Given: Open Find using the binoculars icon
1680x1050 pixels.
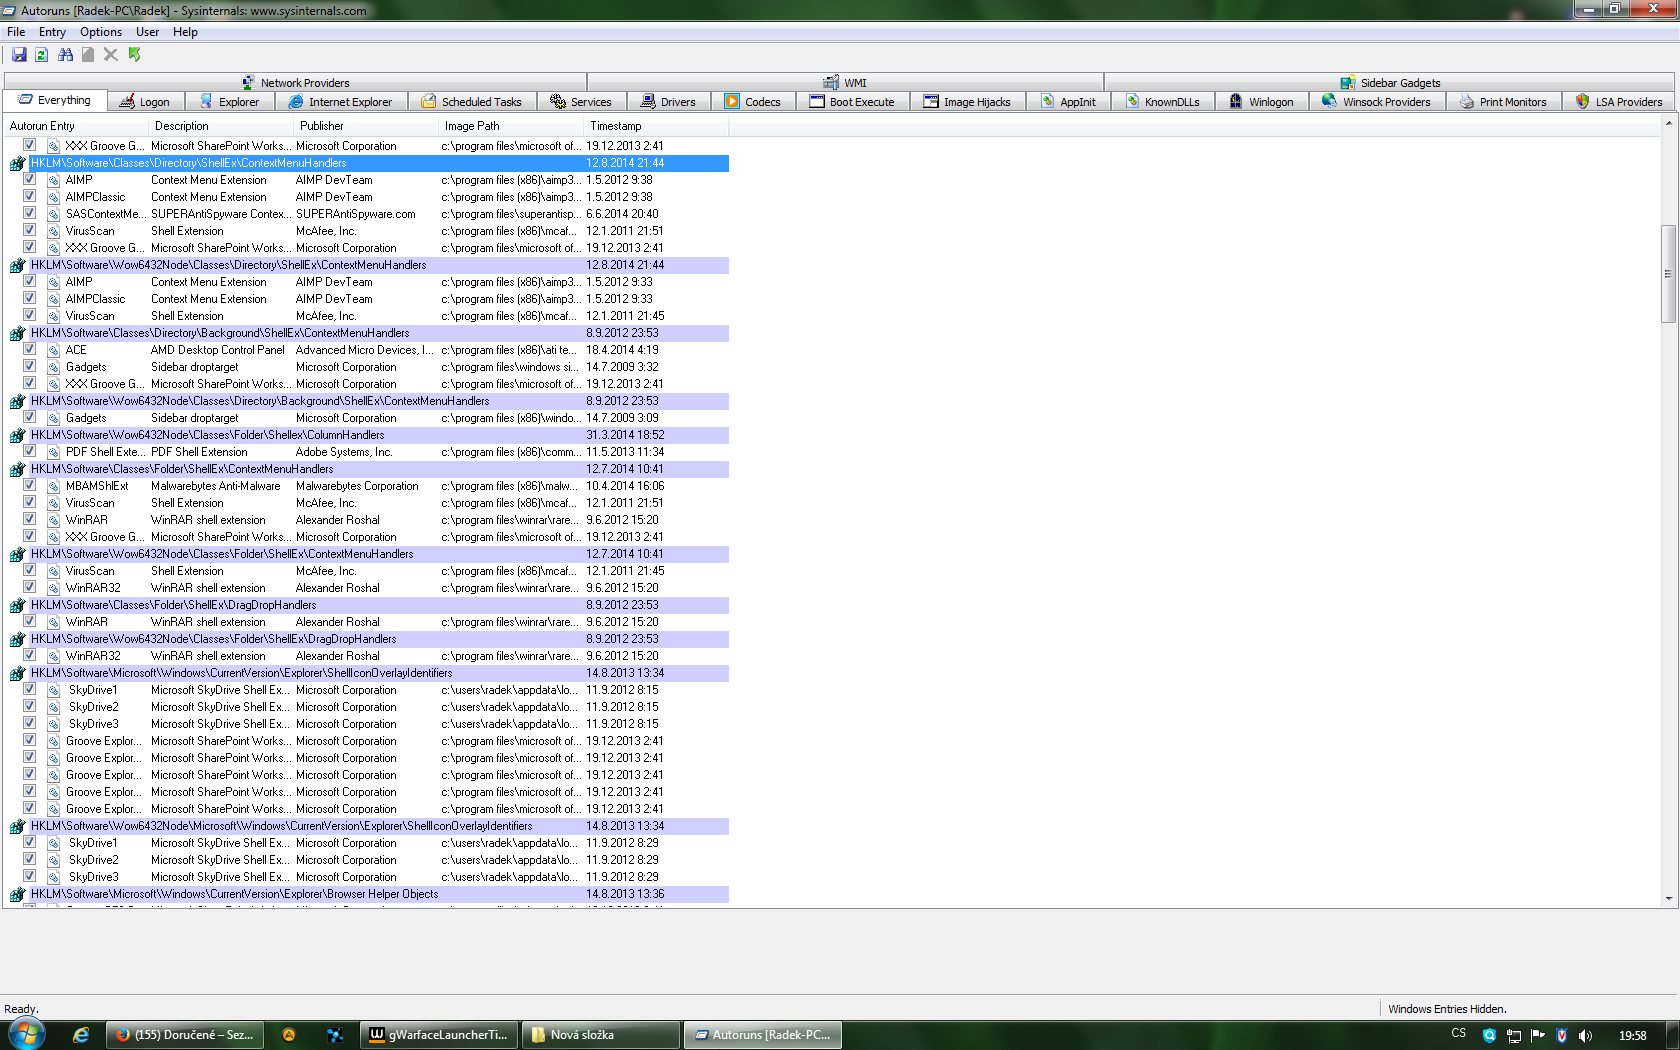Looking at the screenshot, I should pos(65,55).
